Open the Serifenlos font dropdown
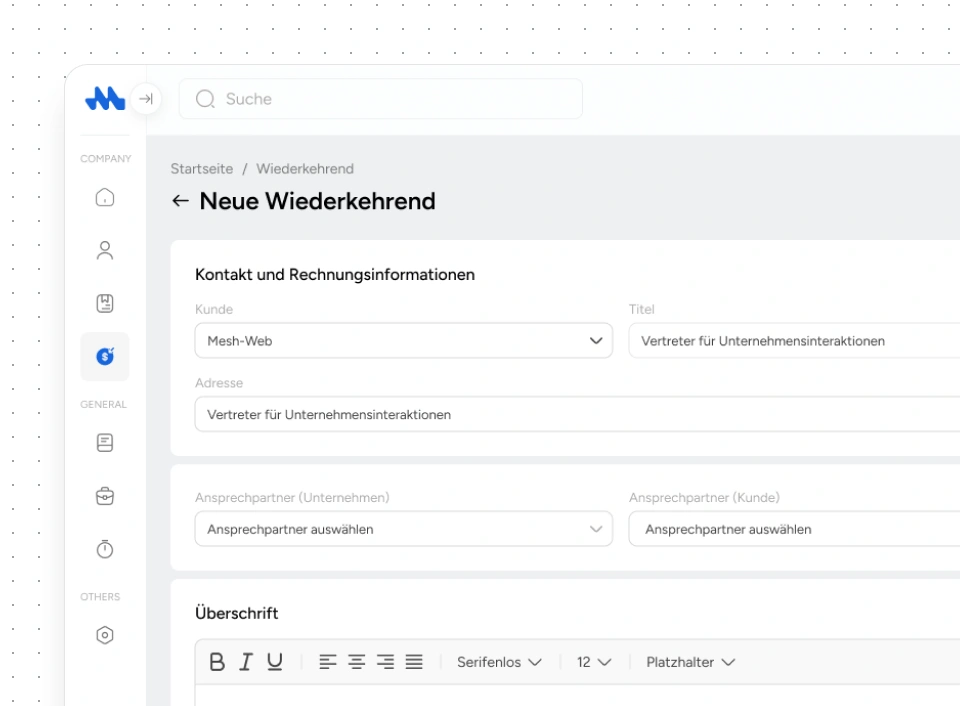The width and height of the screenshot is (960, 706). point(499,662)
